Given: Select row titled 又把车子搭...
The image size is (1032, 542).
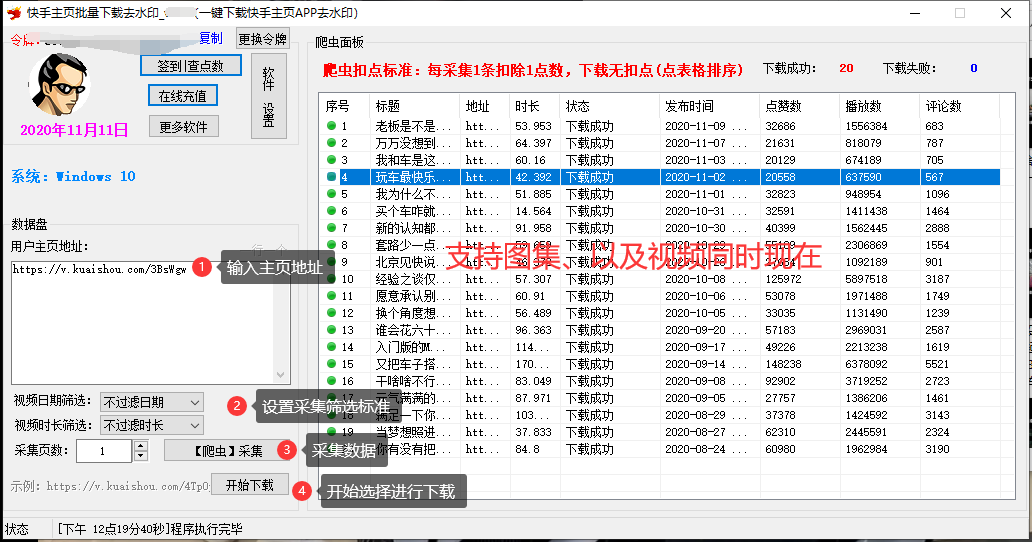Looking at the screenshot, I should click(x=659, y=364).
